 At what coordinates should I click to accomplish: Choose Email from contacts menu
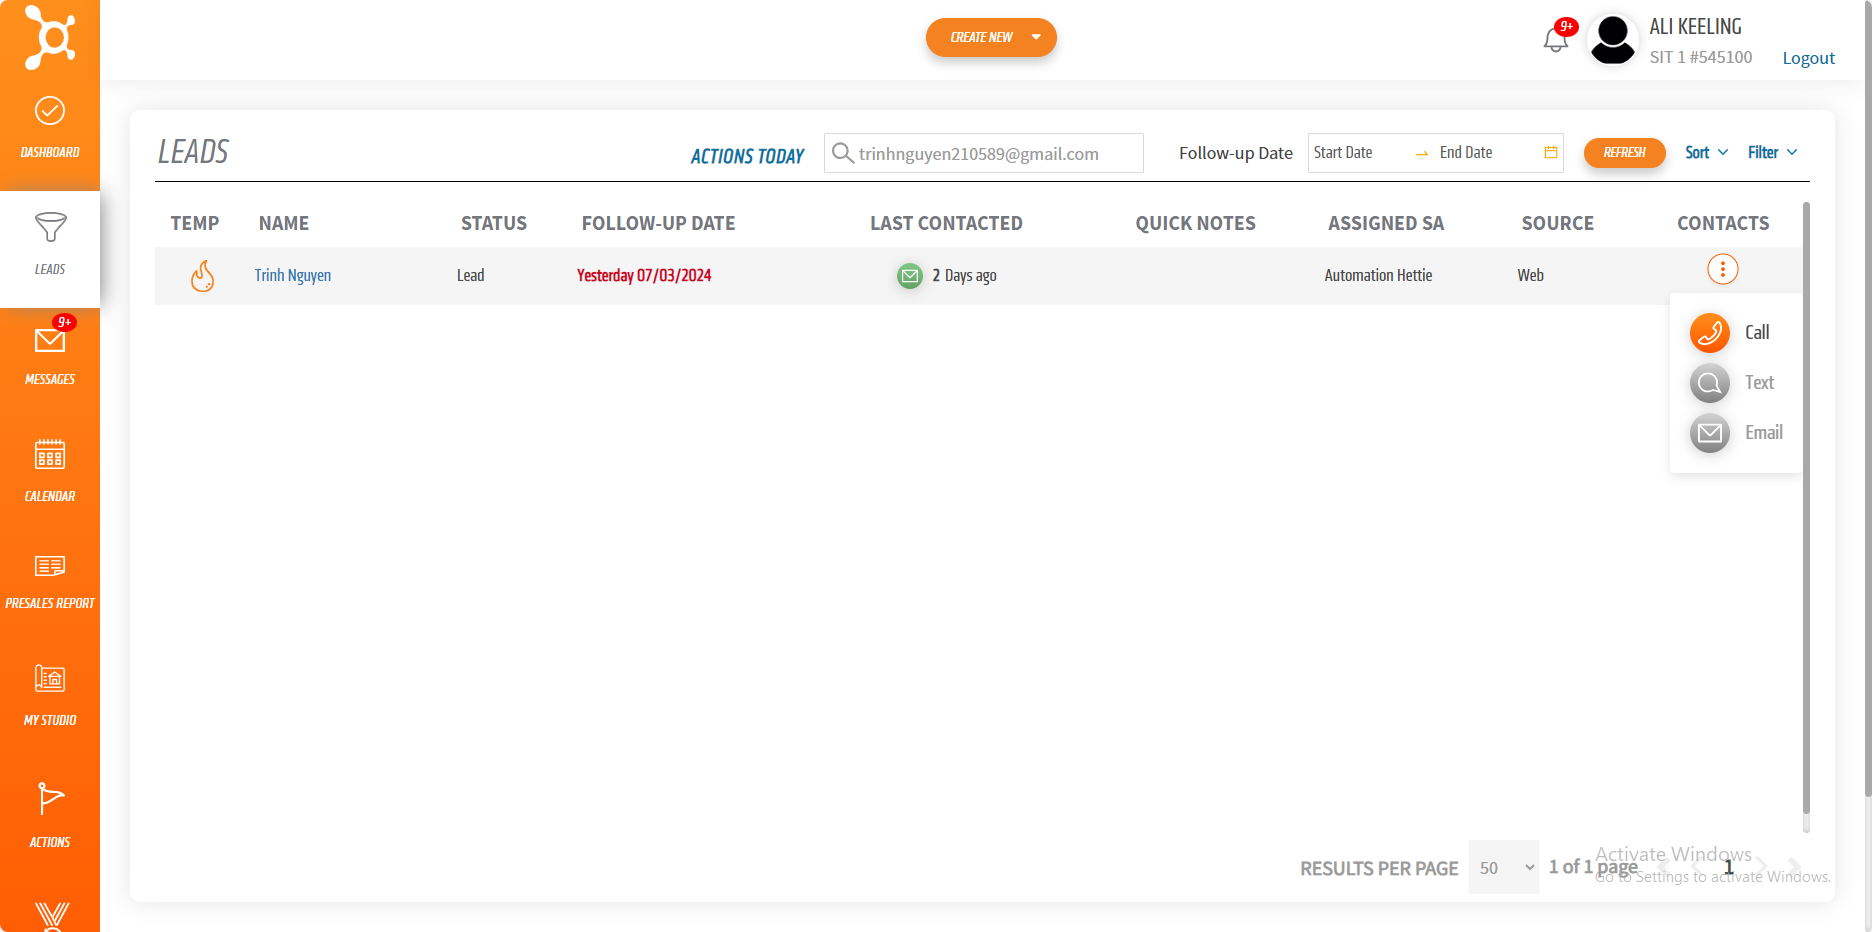pyautogui.click(x=1764, y=432)
